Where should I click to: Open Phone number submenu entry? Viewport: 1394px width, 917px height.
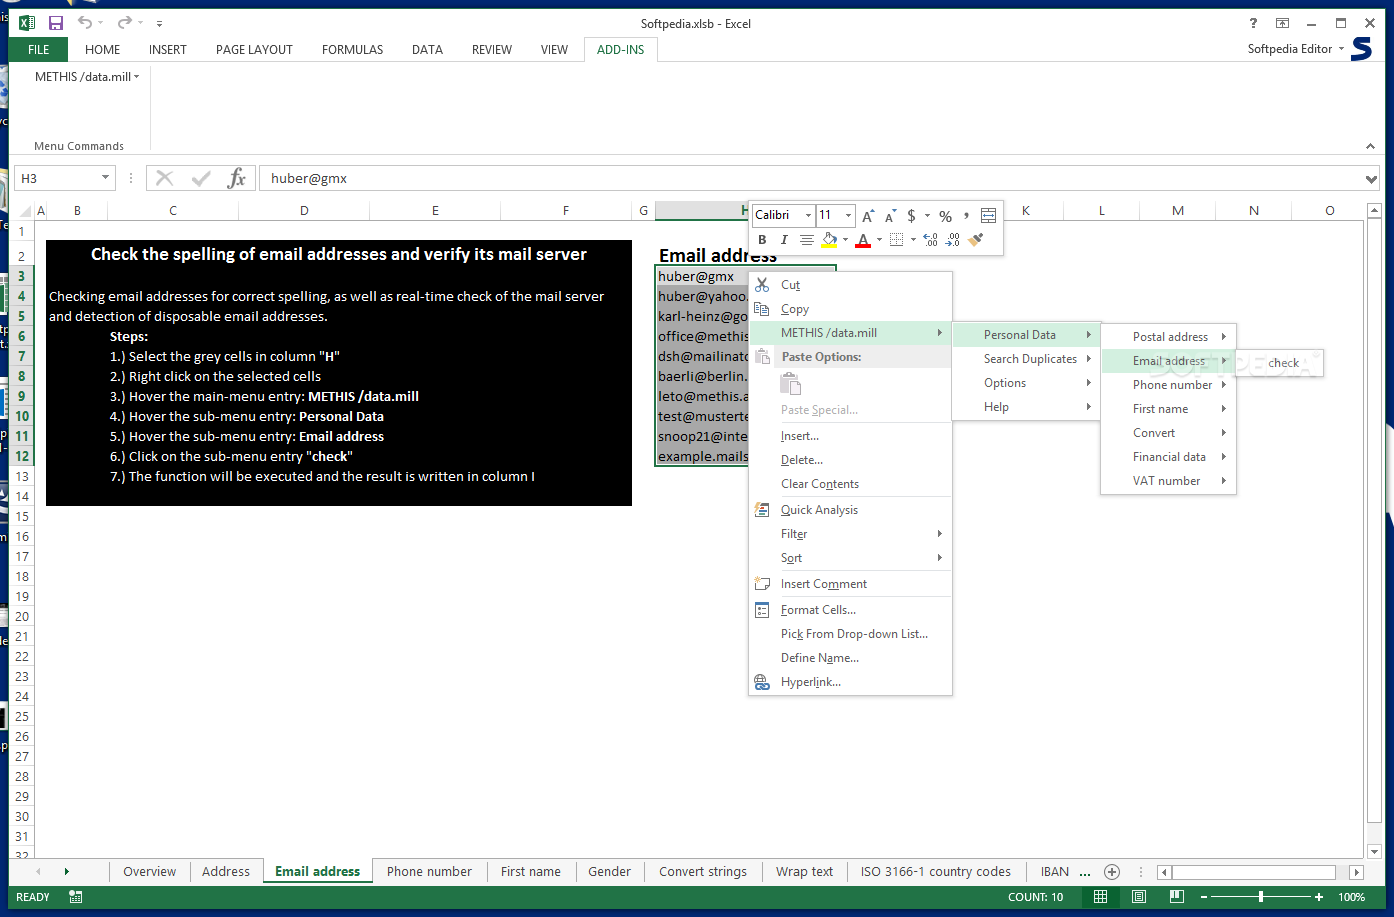[1169, 385]
